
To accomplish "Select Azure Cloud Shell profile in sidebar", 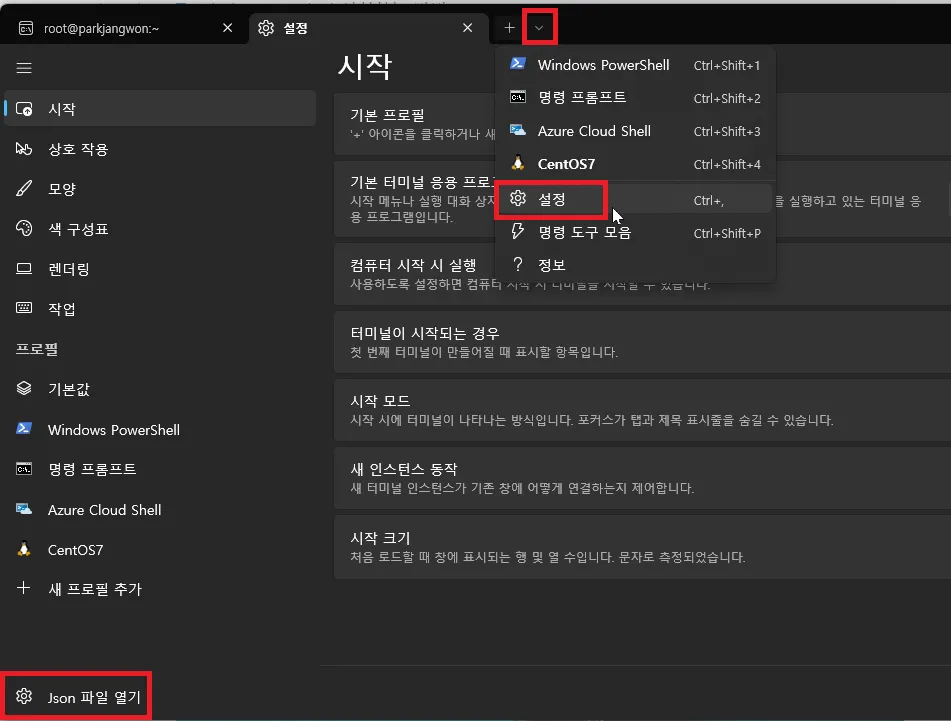I will click(x=160, y=509).
